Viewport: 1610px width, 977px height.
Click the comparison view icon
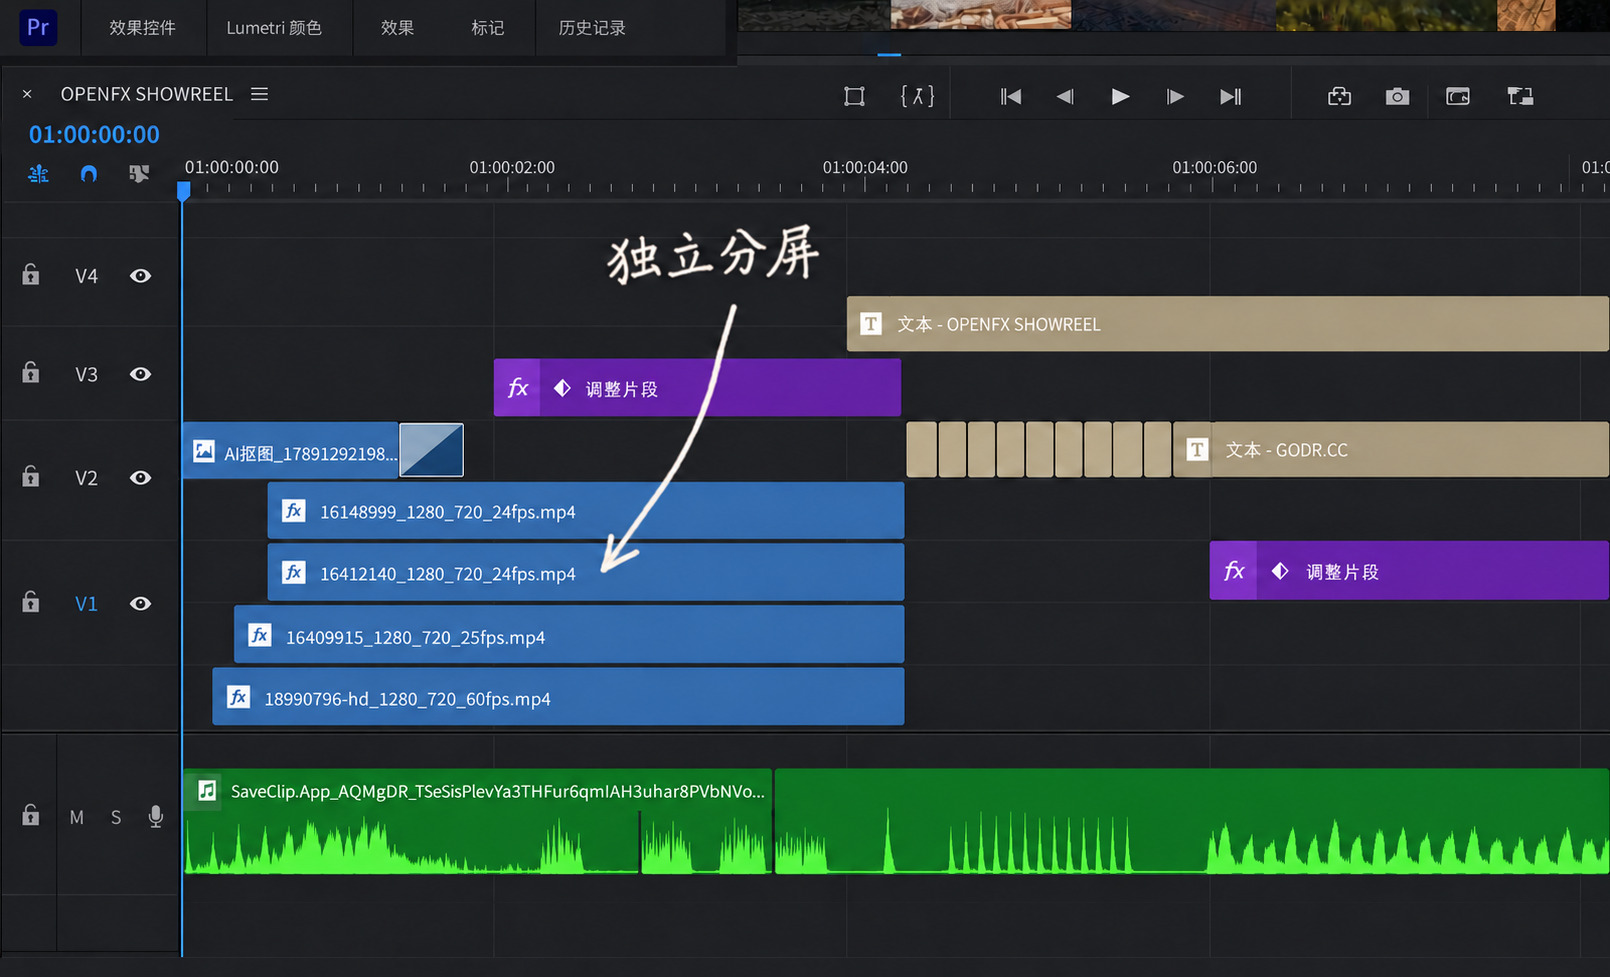[1458, 96]
